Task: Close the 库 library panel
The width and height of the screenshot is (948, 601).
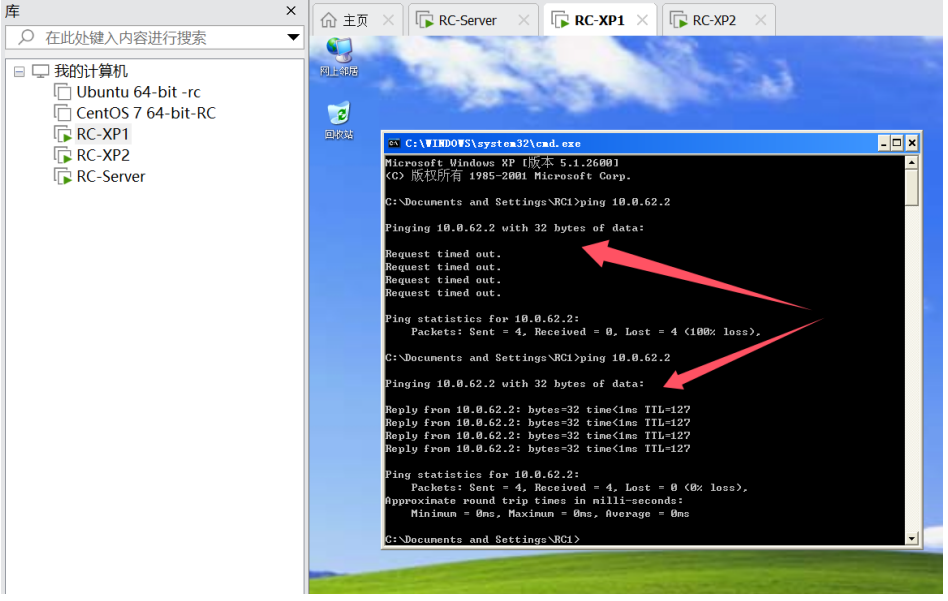Action: [291, 10]
